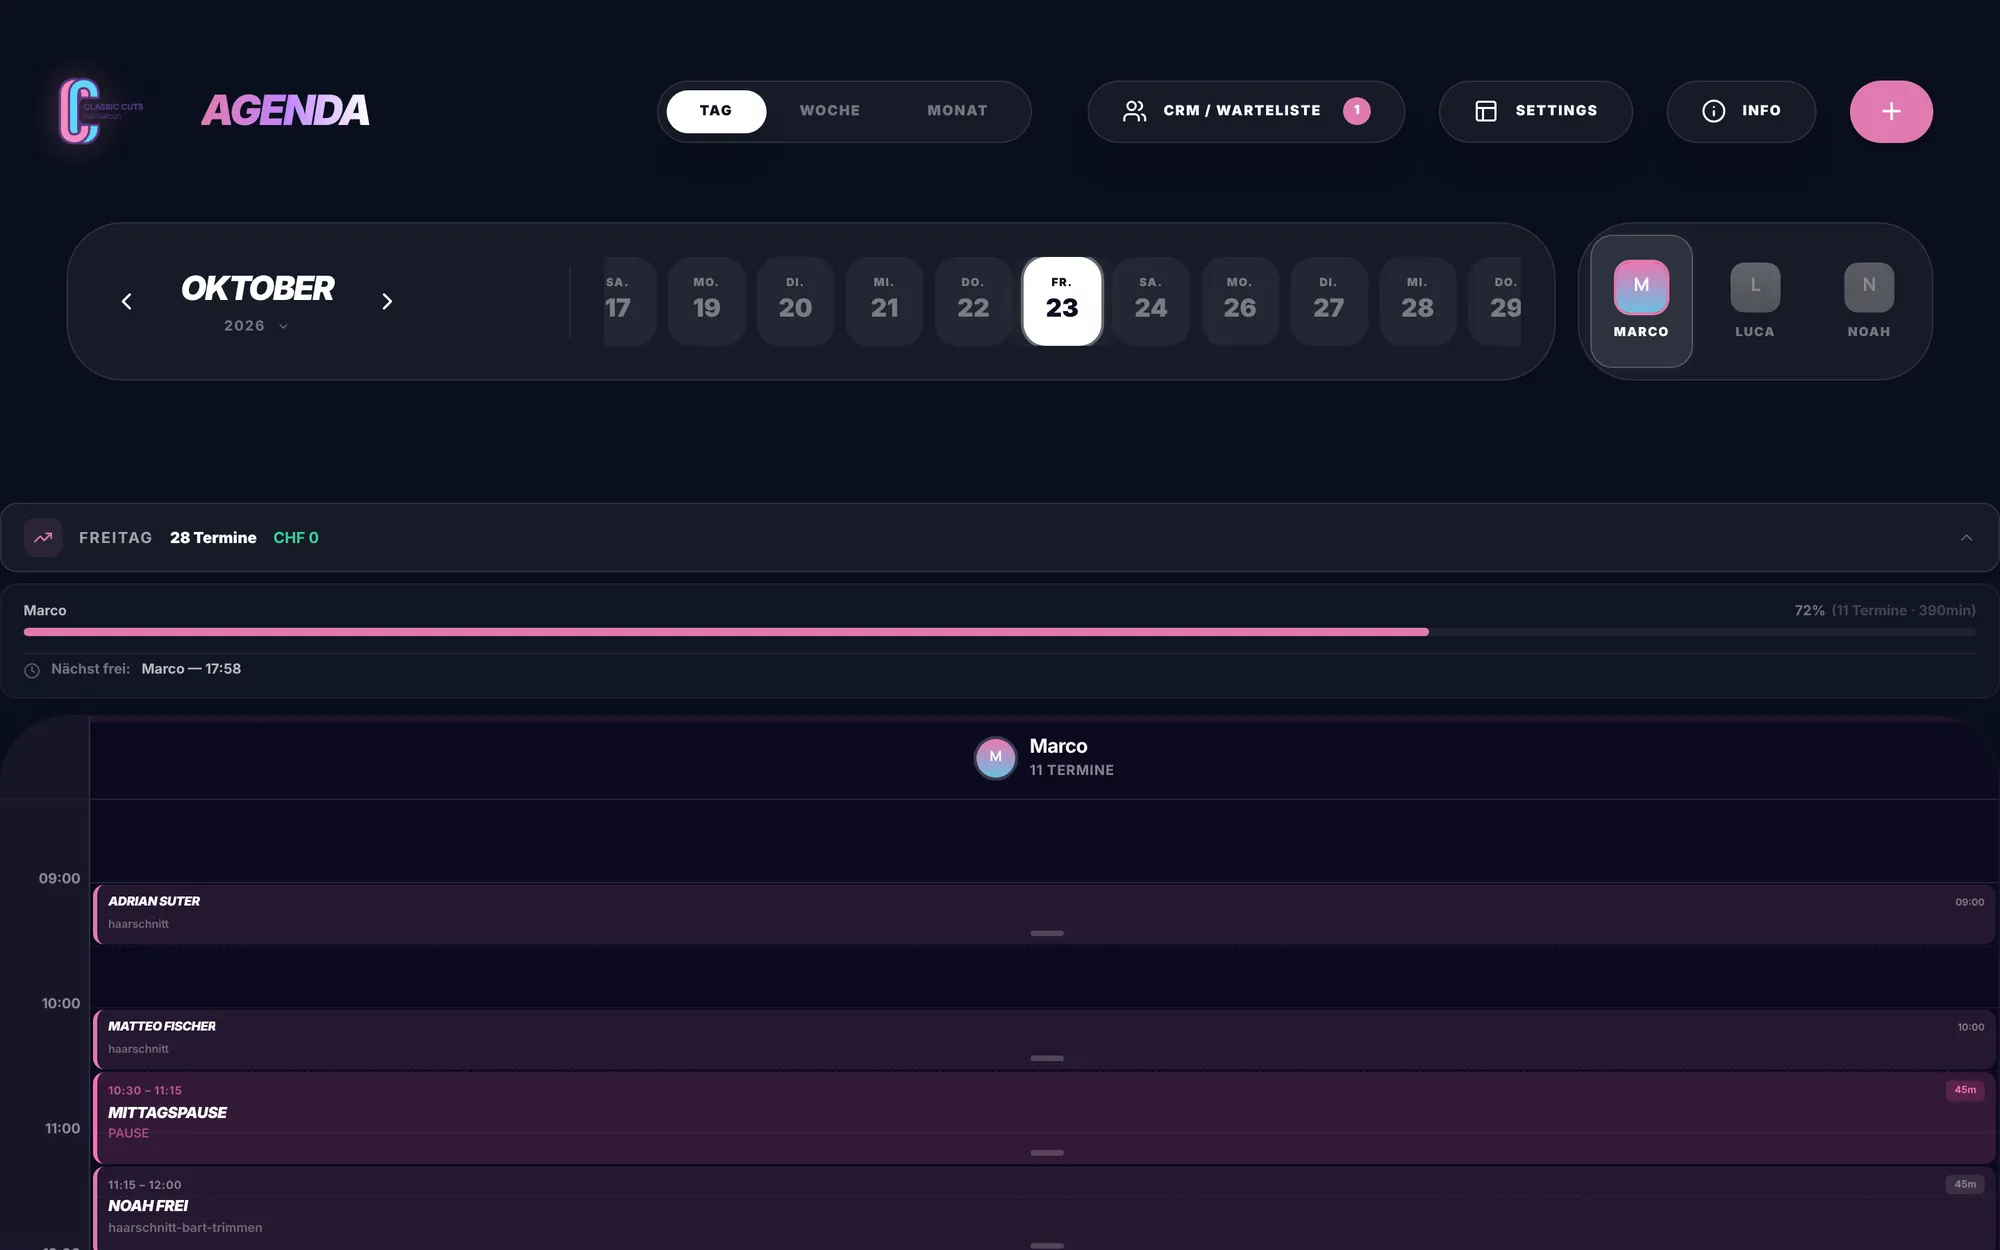Open Matteo Fischer's 10:00 appointment
The width and height of the screenshot is (2000, 1250).
click(x=1044, y=1039)
